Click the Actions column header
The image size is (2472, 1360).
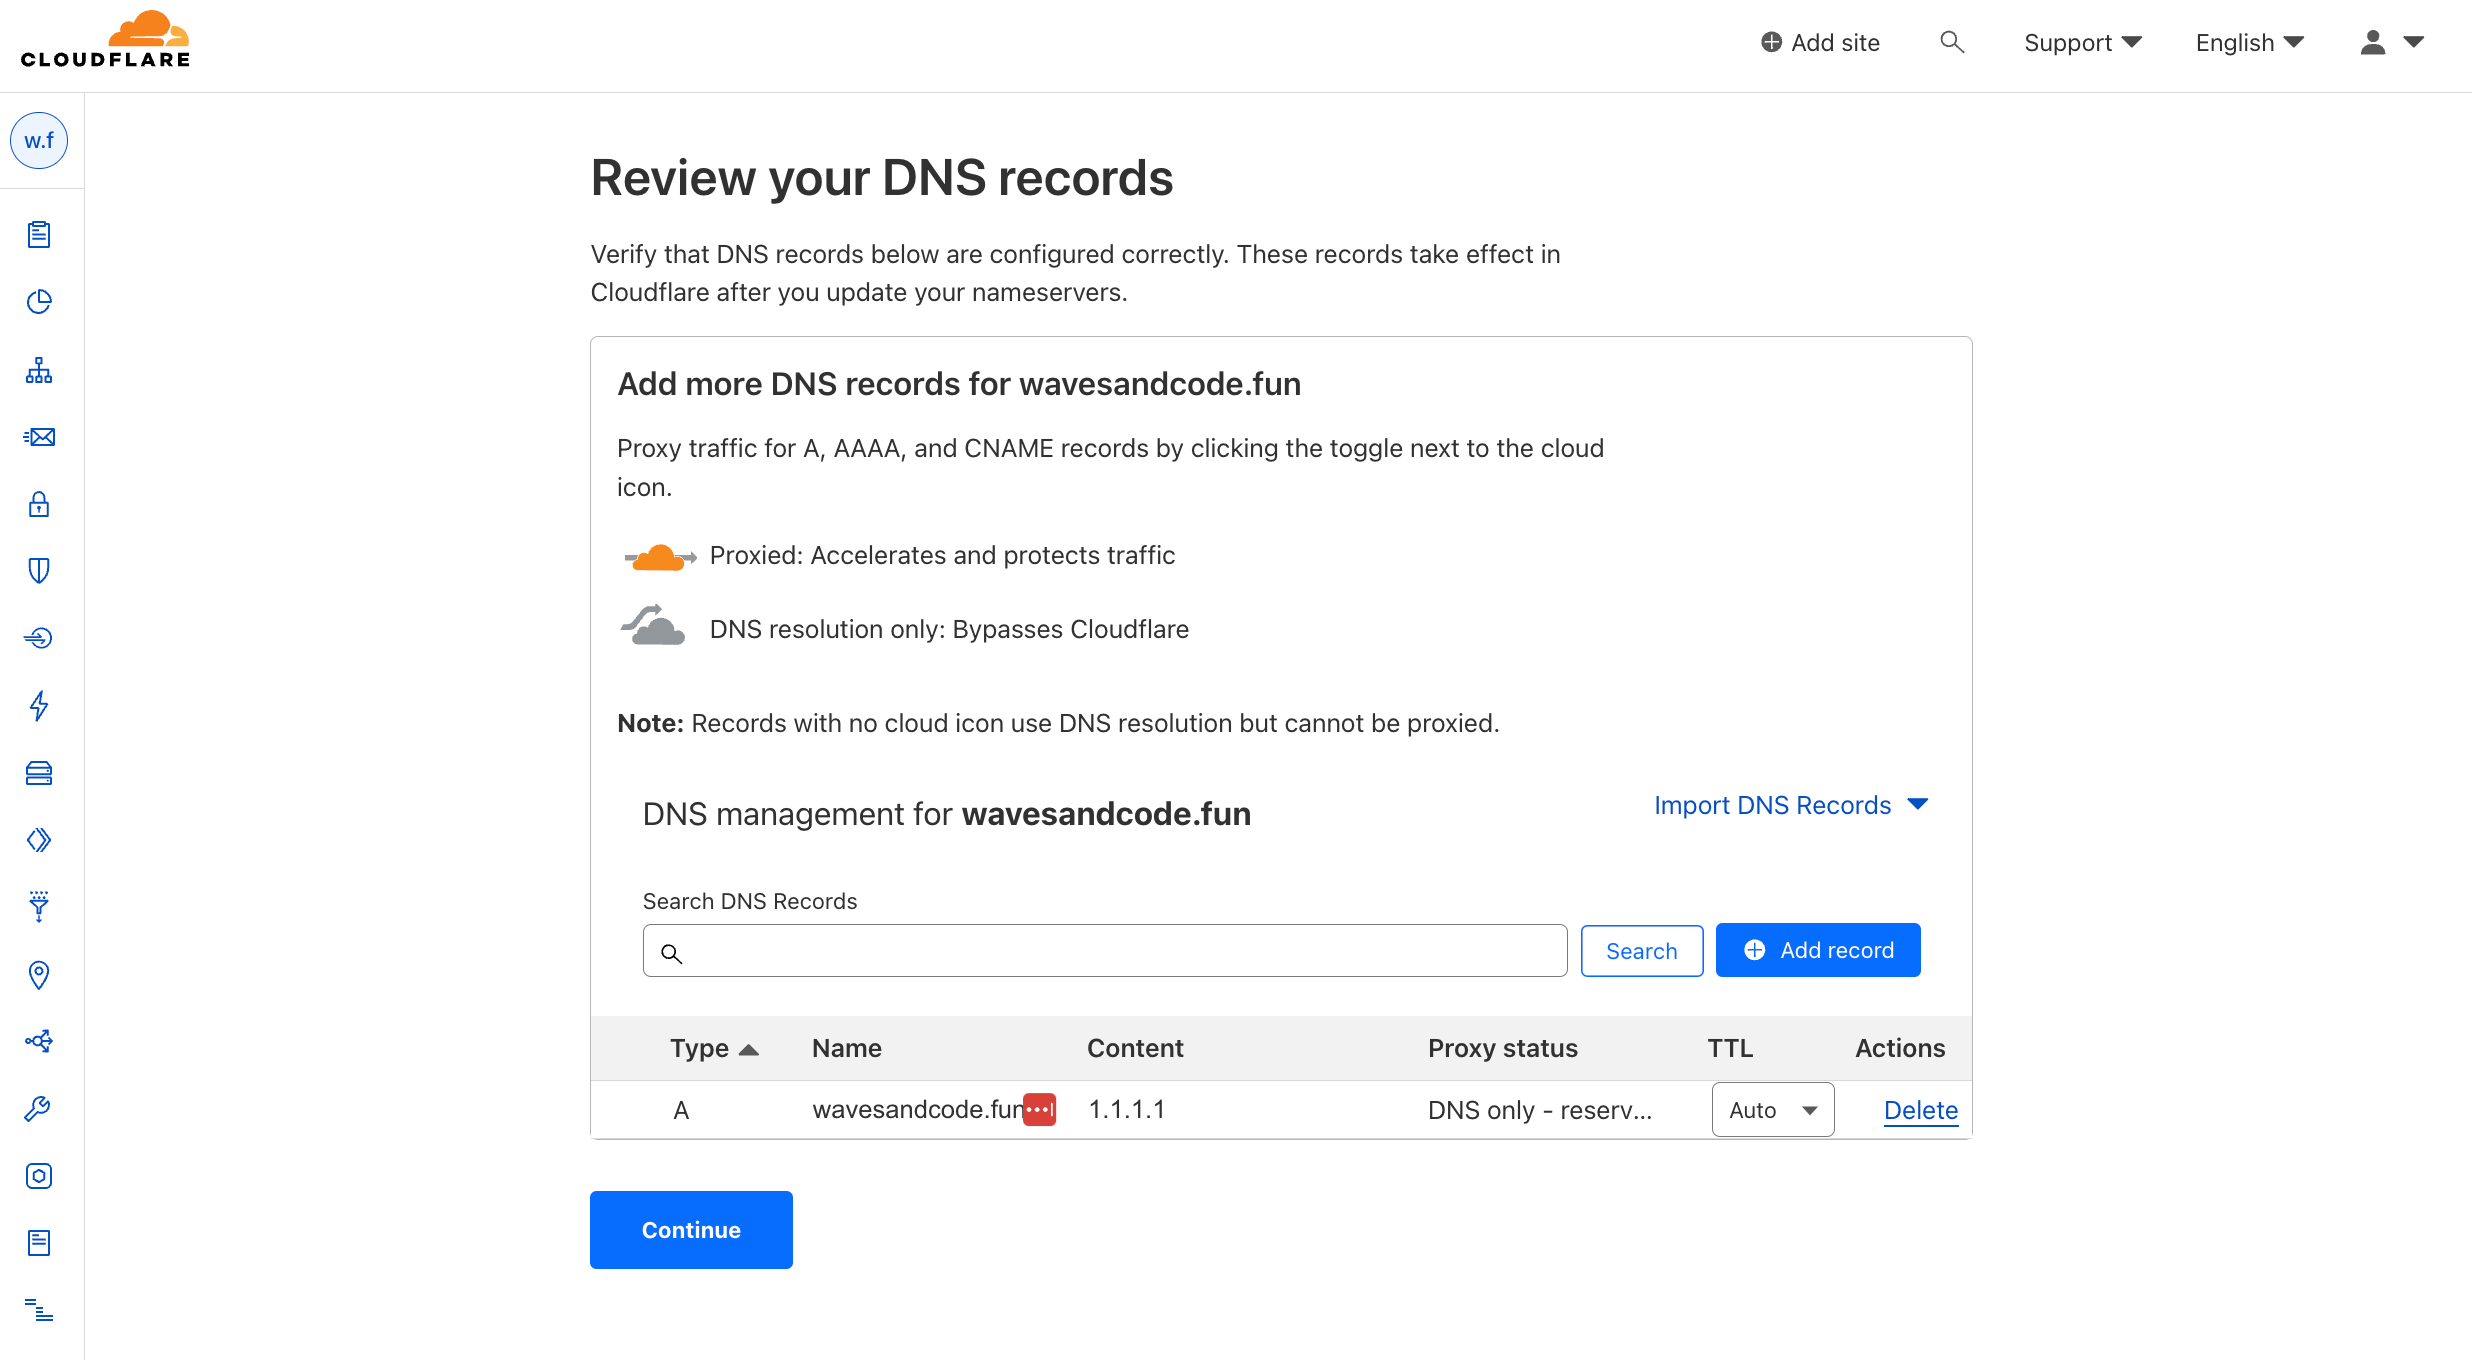[x=1900, y=1048]
